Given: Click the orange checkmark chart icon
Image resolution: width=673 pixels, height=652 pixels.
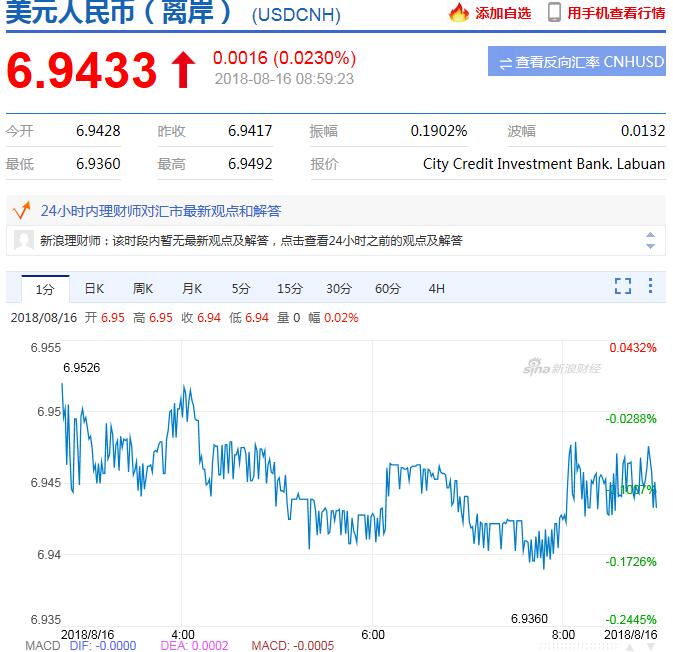Looking at the screenshot, I should tap(20, 211).
